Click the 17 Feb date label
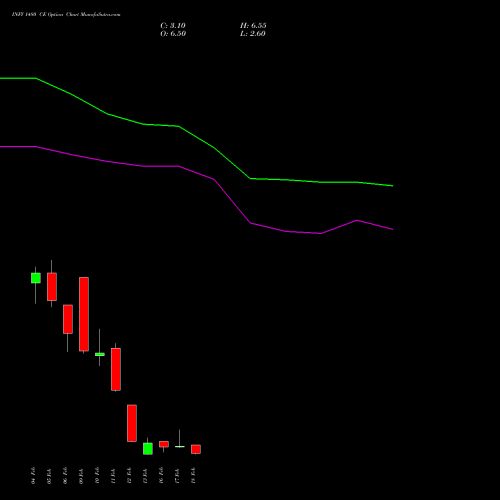This screenshot has height=500, width=500. 177,476
